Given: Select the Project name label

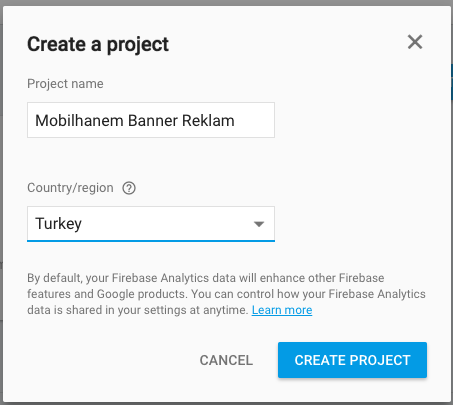Looking at the screenshot, I should 65,84.
